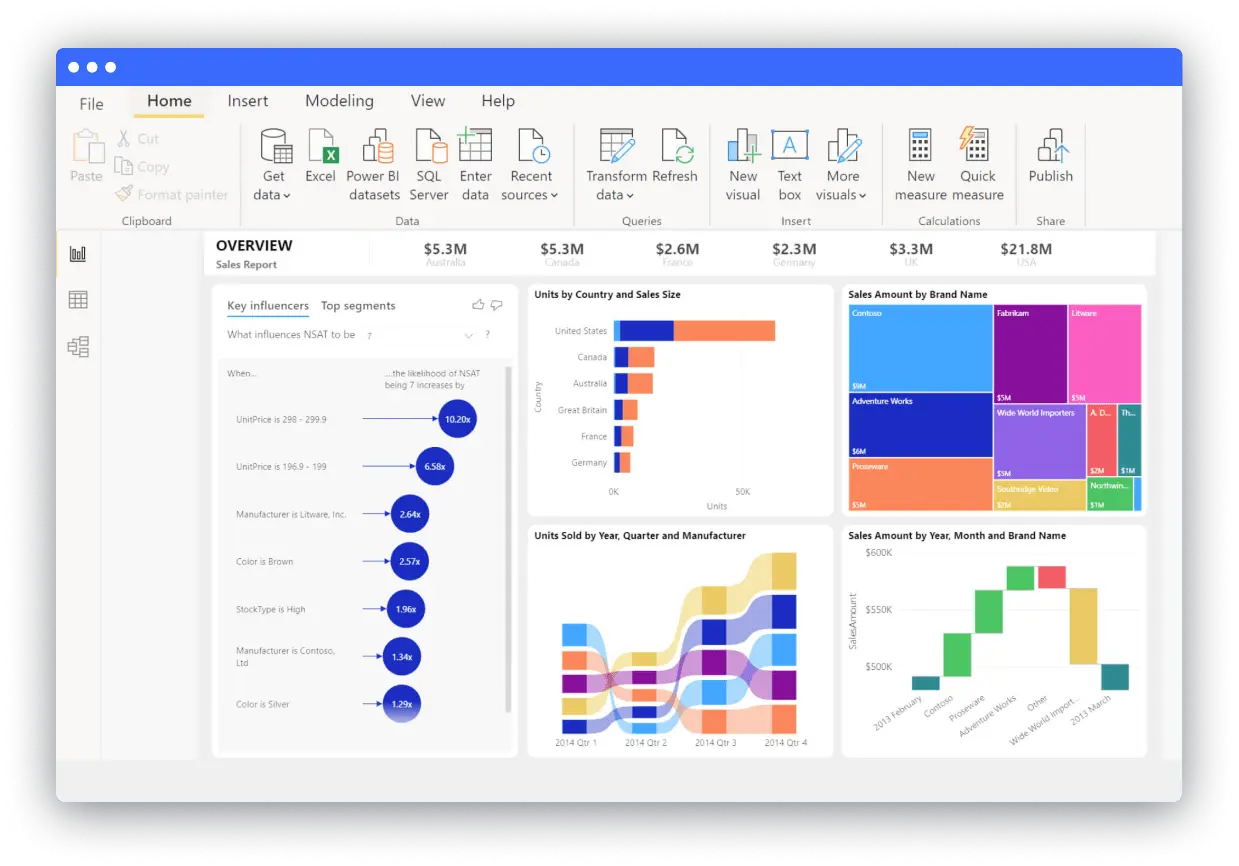
Task: Click the question mark help icon beside NSAT dropdown
Action: click(x=487, y=335)
